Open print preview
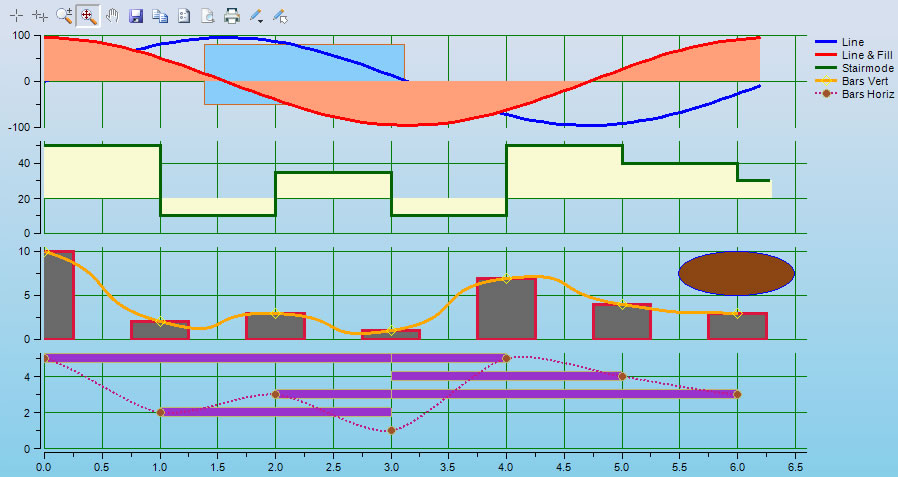The width and height of the screenshot is (898, 477). pyautogui.click(x=208, y=16)
